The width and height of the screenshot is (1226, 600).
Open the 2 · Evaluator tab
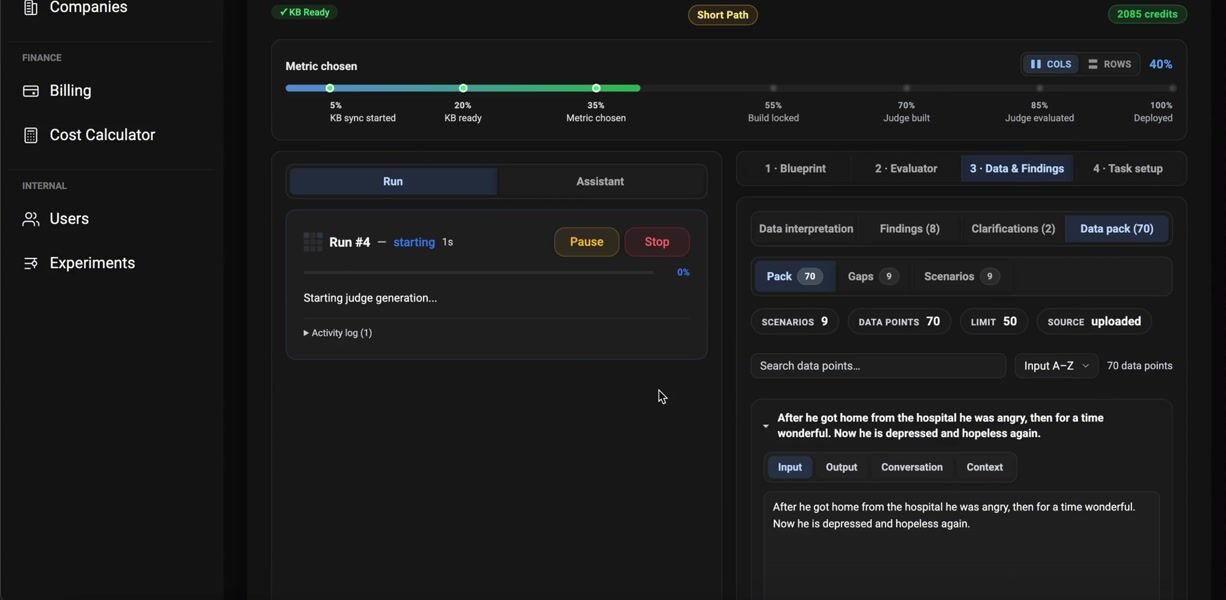point(906,169)
